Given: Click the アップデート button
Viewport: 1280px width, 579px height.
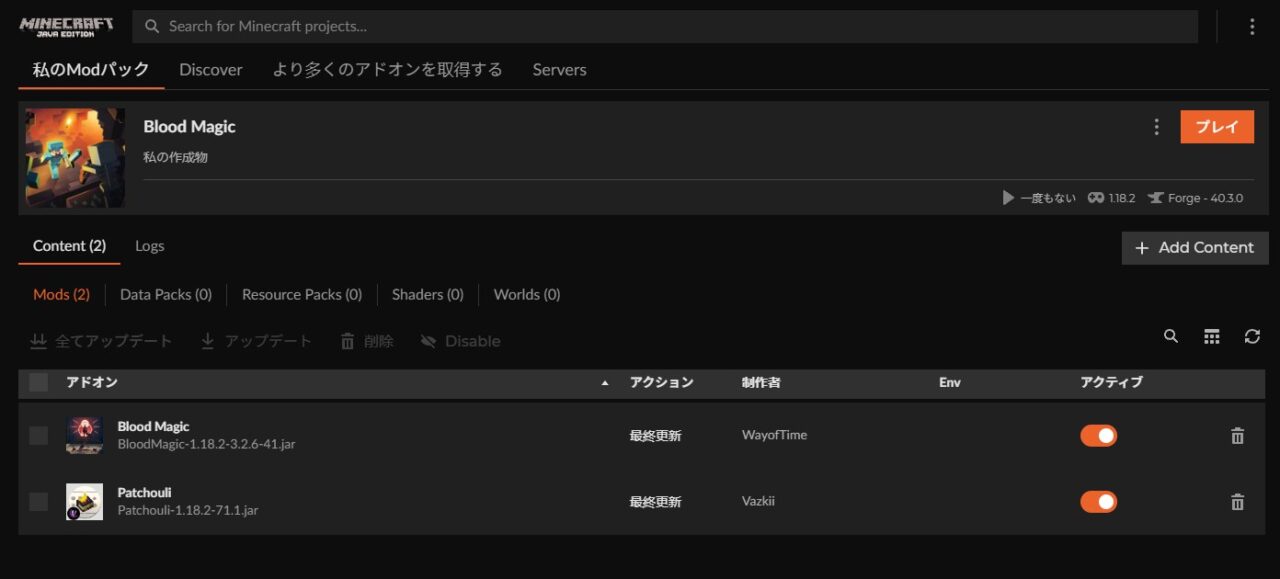Looking at the screenshot, I should pos(256,341).
